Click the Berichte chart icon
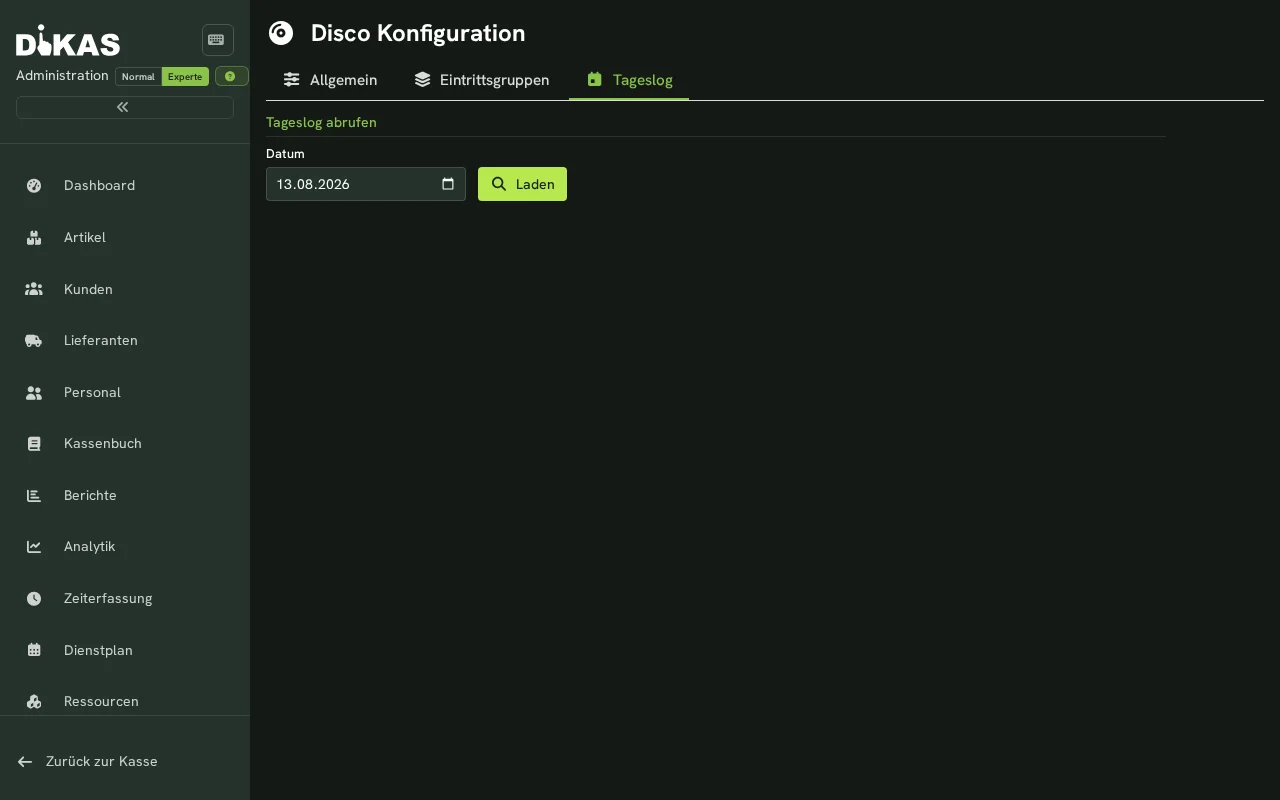1280x800 pixels. [x=34, y=495]
